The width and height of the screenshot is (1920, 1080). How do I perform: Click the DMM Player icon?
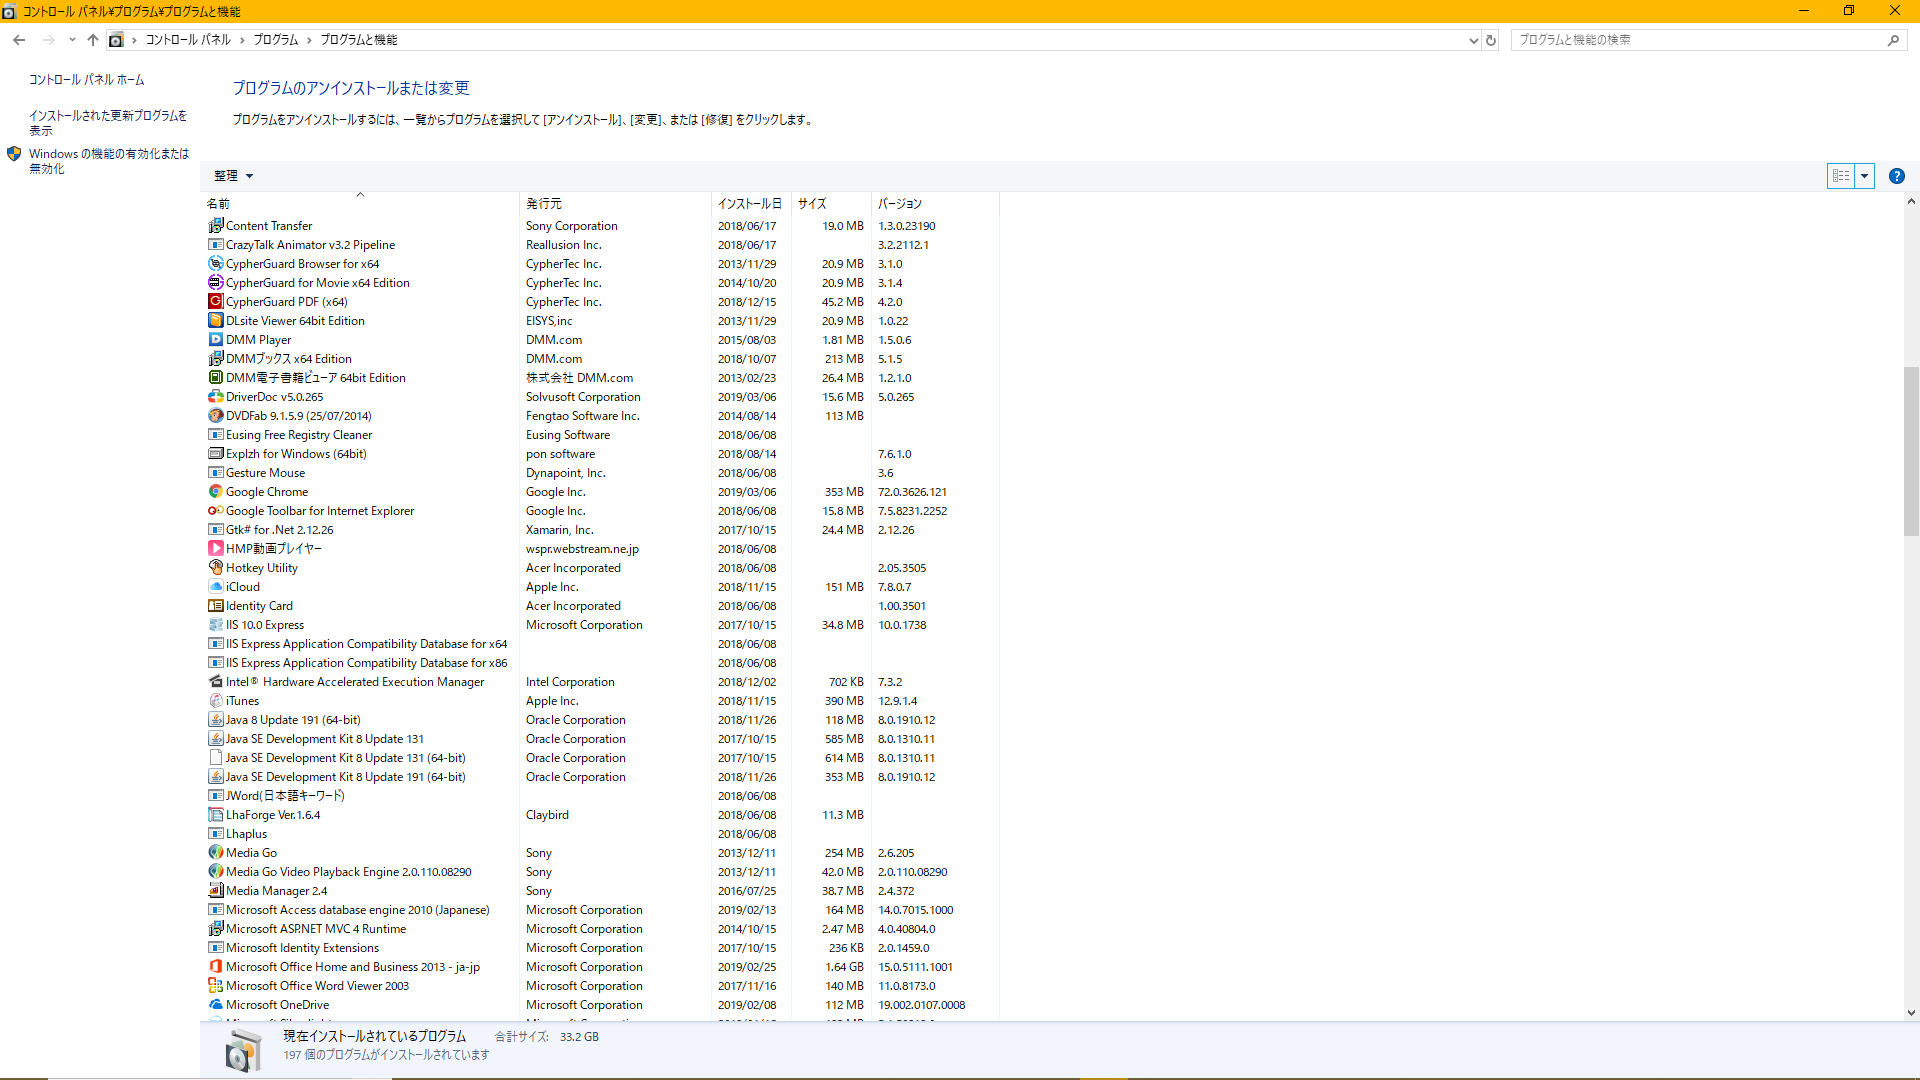(215, 340)
